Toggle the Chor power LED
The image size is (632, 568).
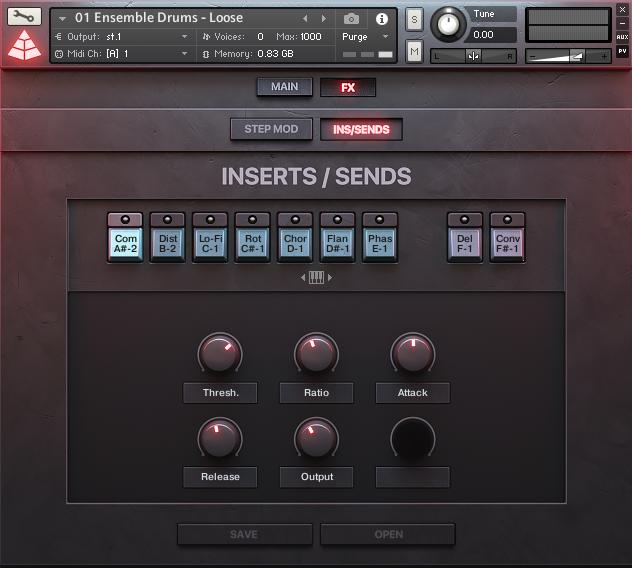(295, 220)
